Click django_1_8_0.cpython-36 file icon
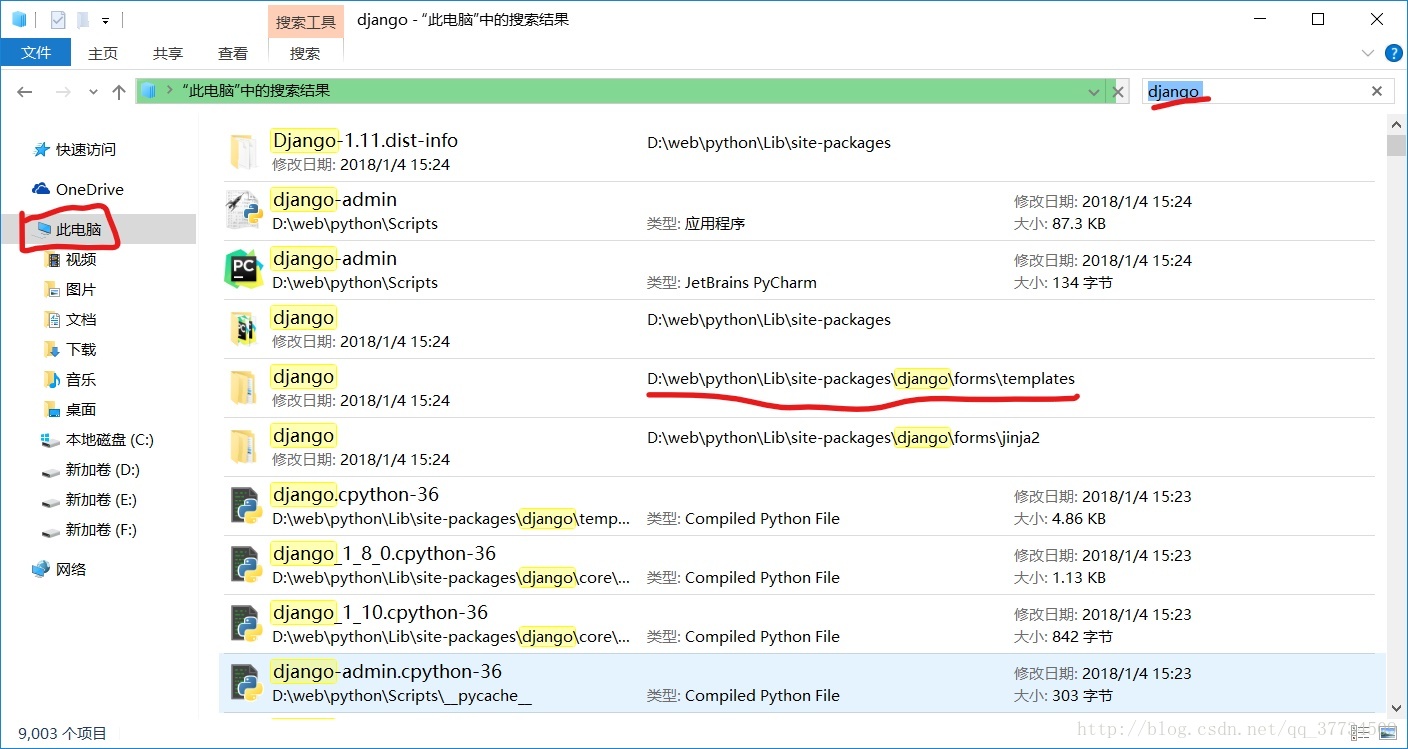Screen dimensions: 1408x749 tap(245, 565)
